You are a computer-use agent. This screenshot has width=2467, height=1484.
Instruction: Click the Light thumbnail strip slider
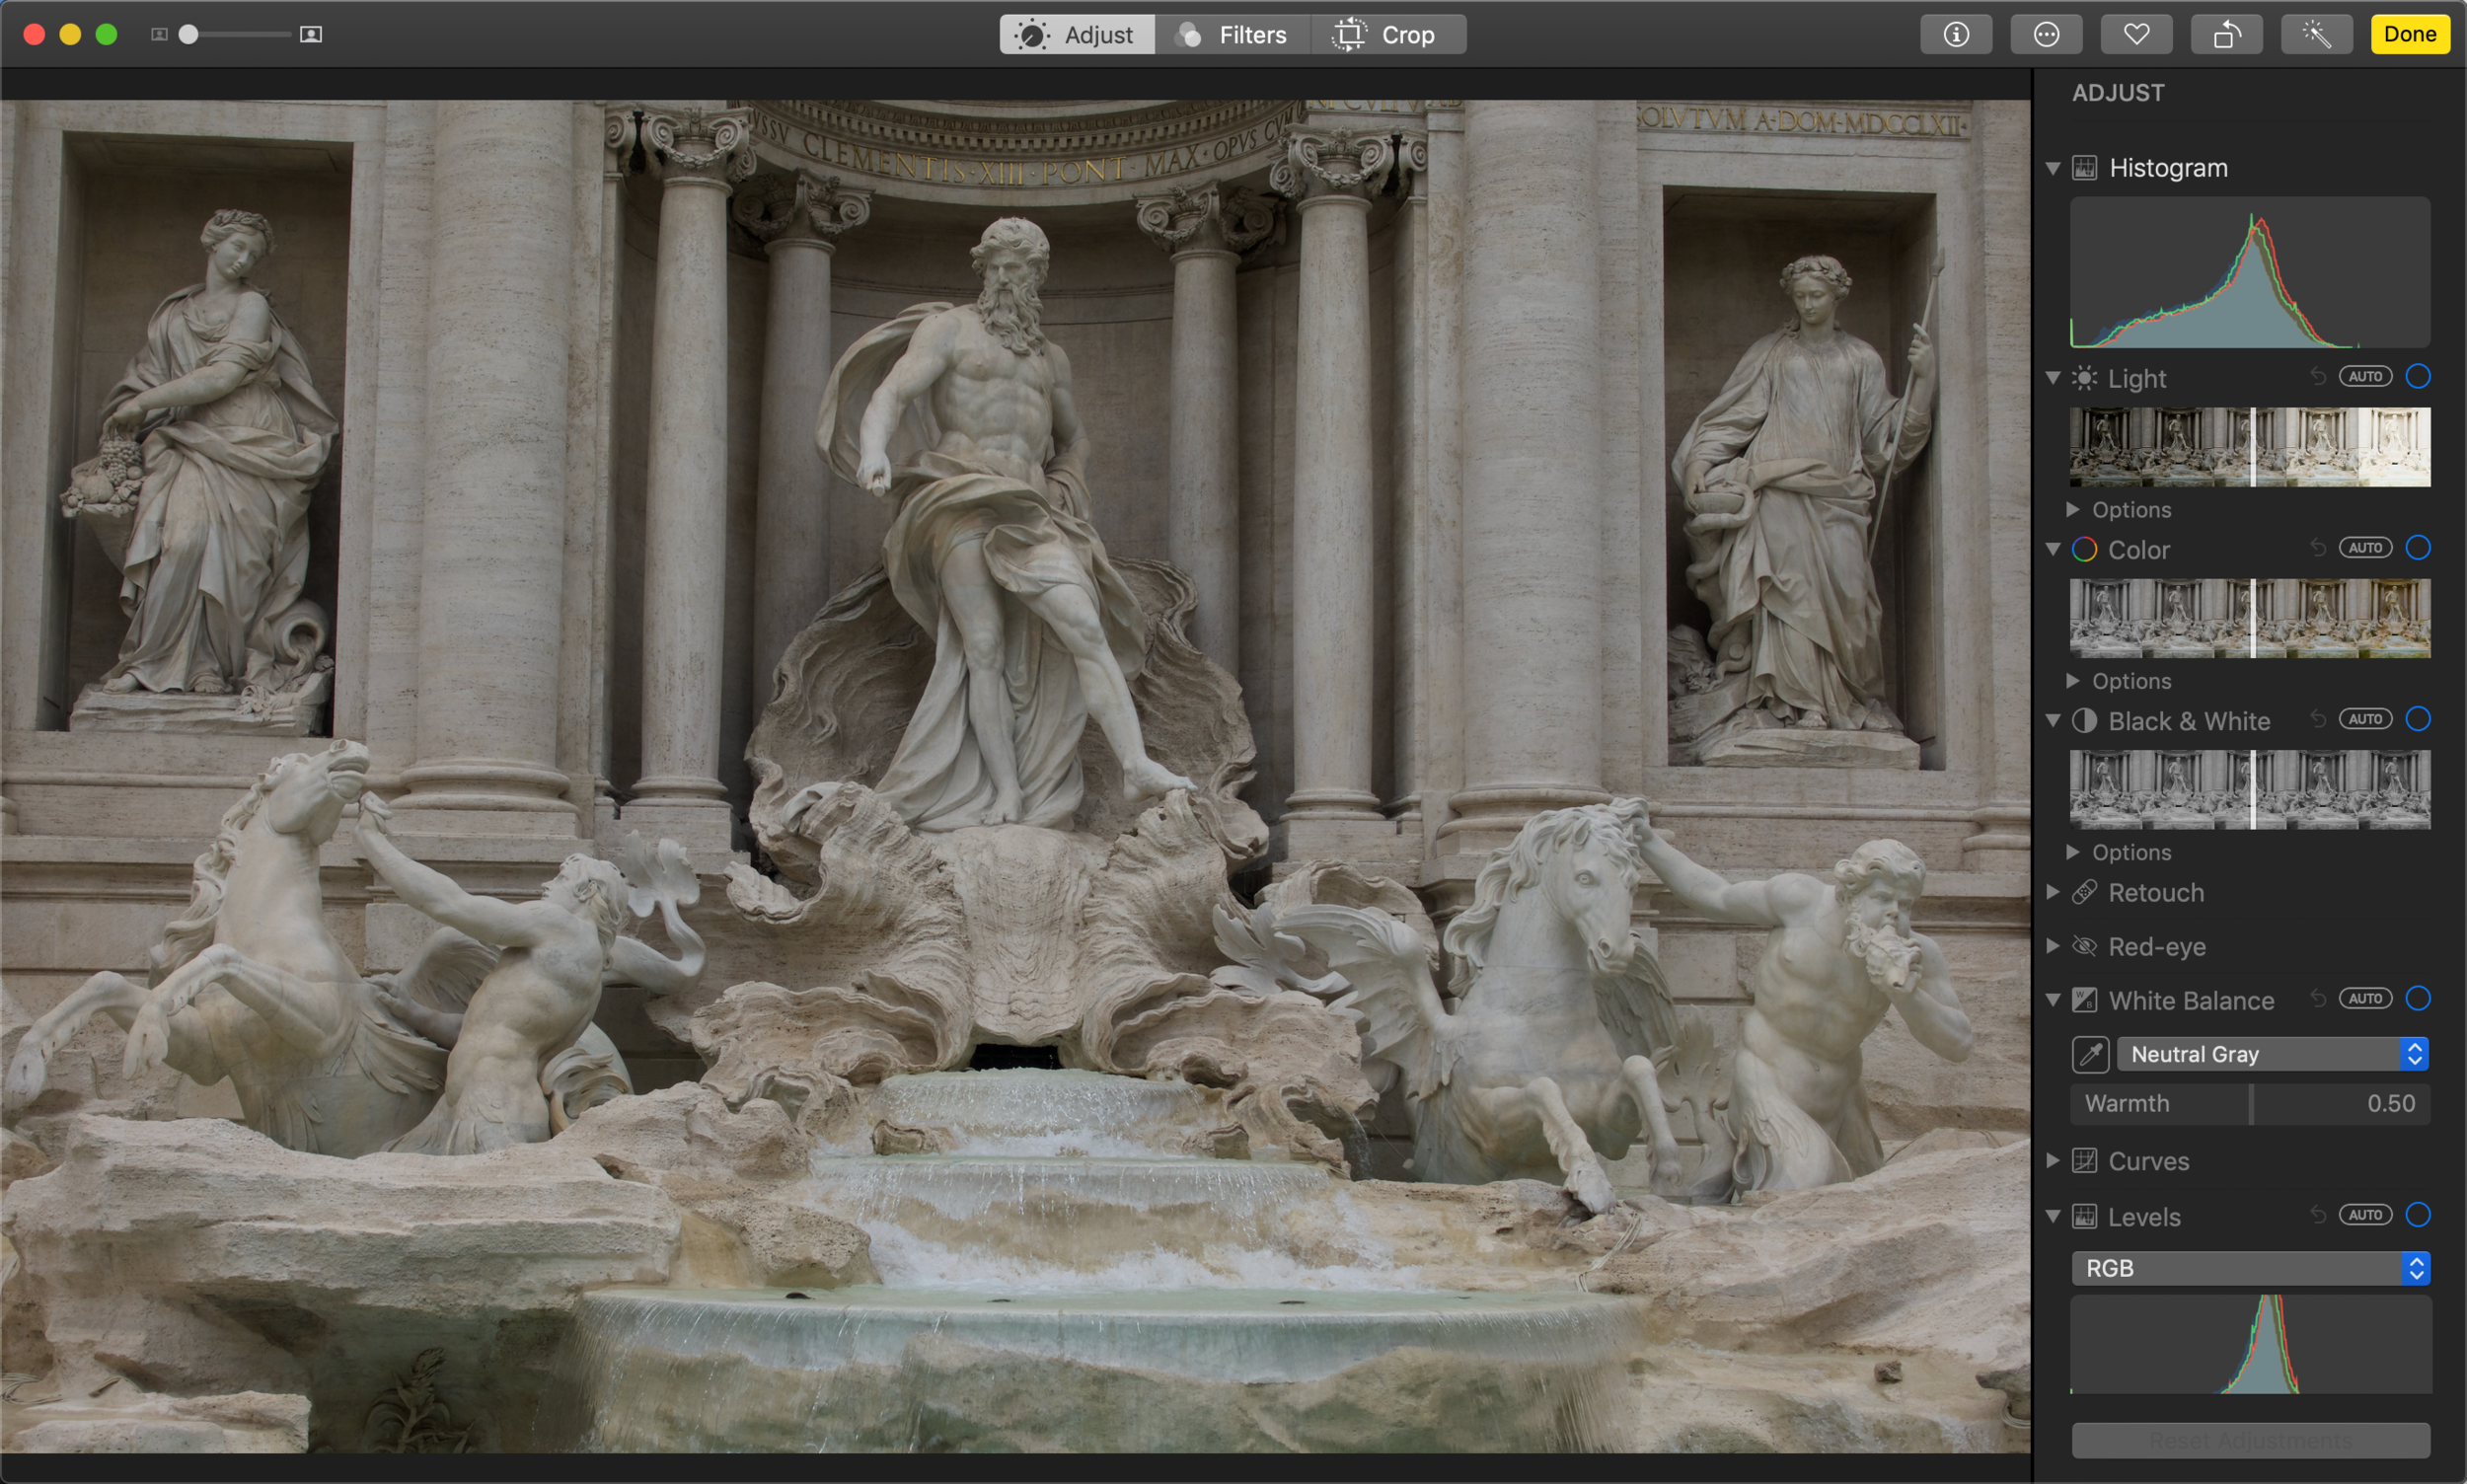pyautogui.click(x=2251, y=447)
